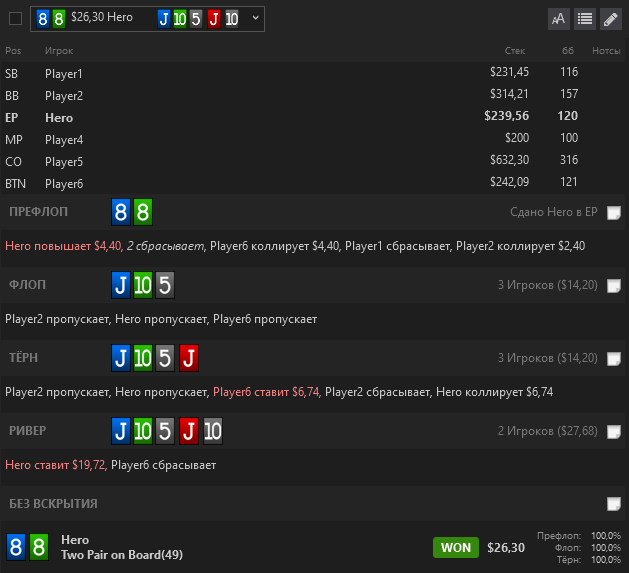This screenshot has width=629, height=573.
Task: Select the Player1 row name
Action: 64,74
